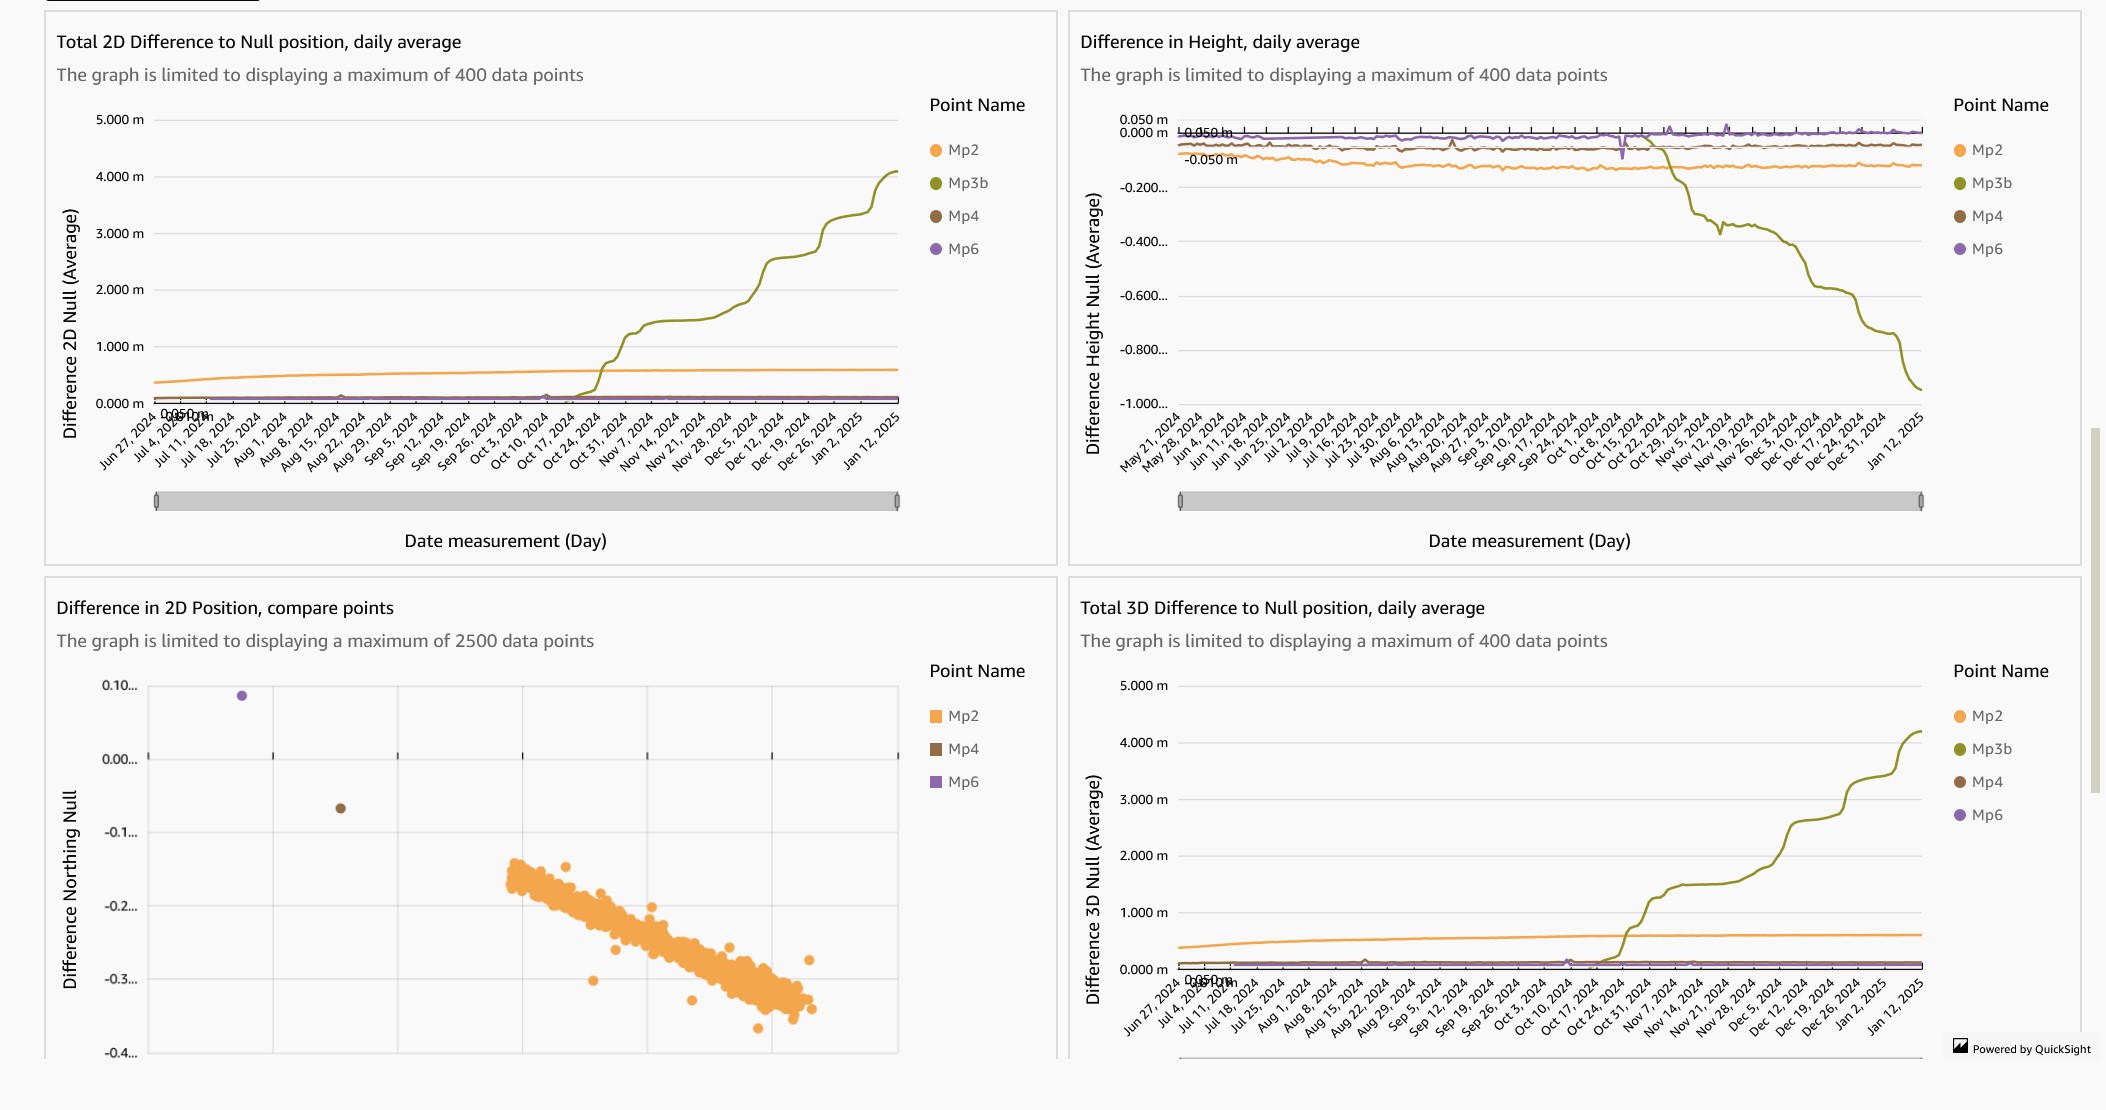The height and width of the screenshot is (1110, 2106).
Task: Click the QuickSight logo icon
Action: click(1960, 1046)
